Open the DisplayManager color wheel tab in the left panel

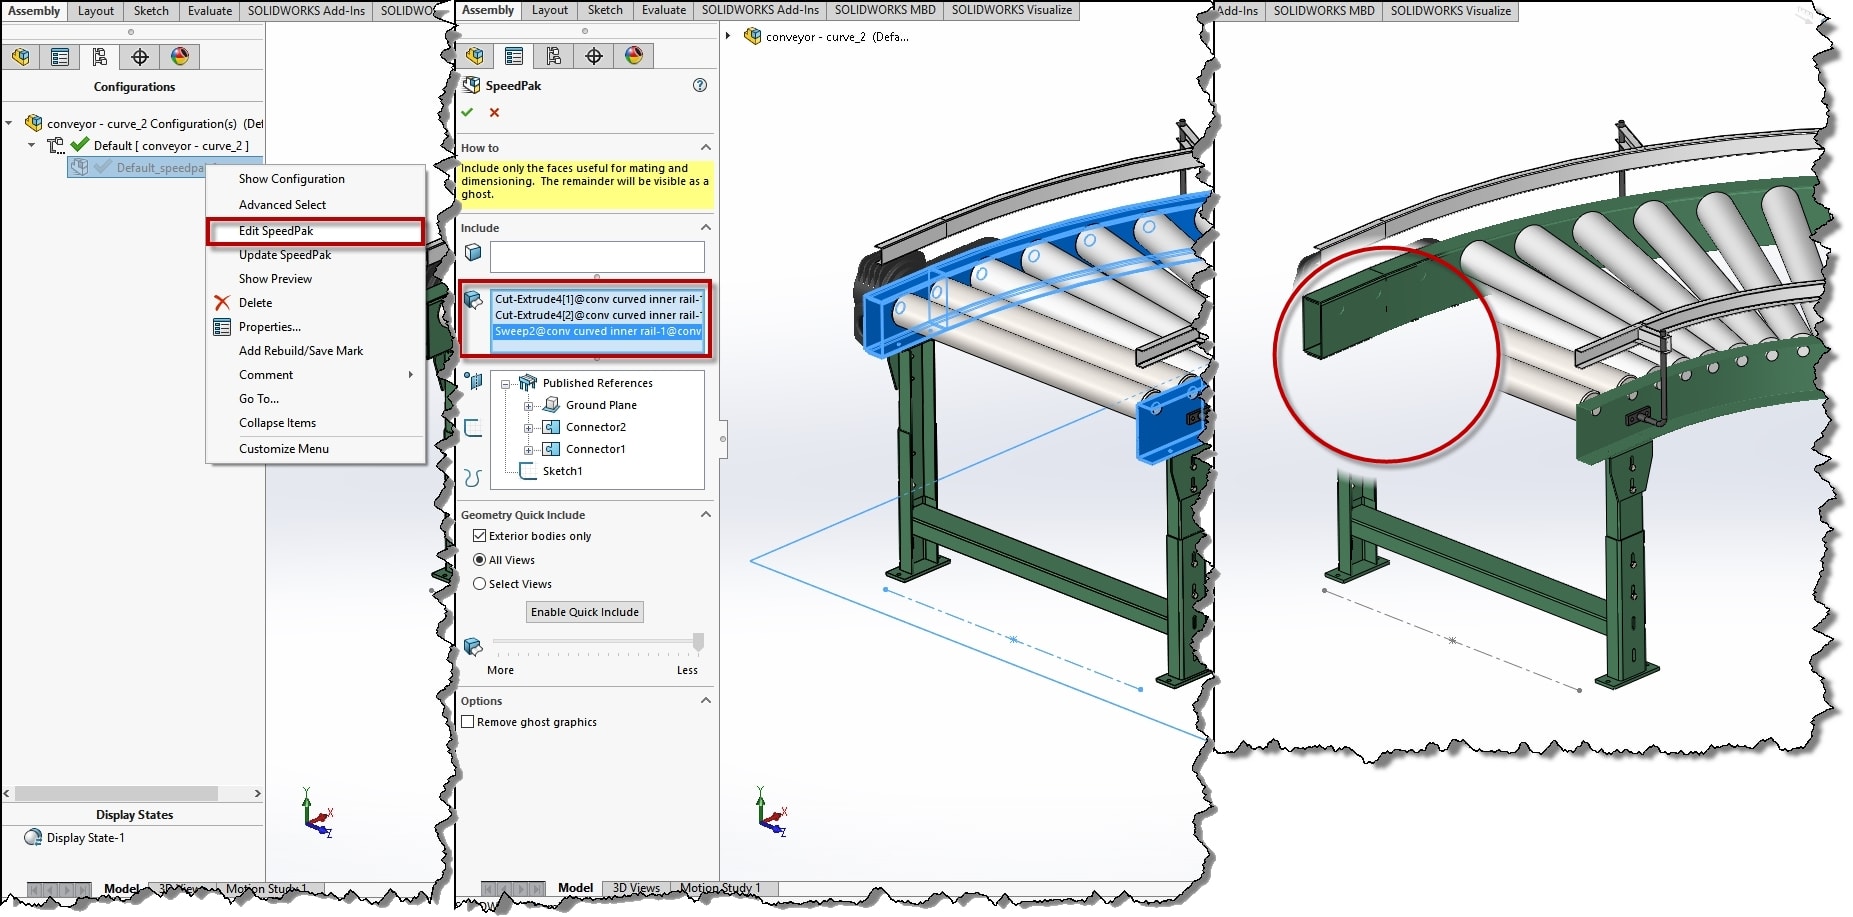click(180, 57)
